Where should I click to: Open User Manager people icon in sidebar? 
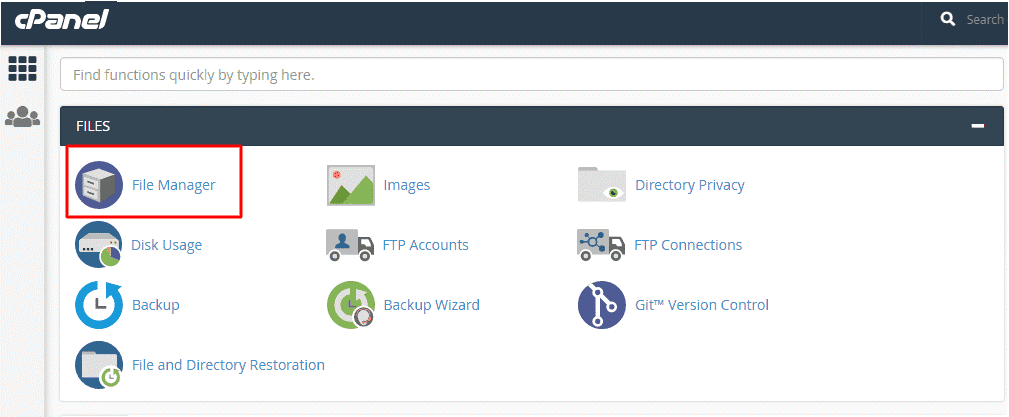[22, 117]
